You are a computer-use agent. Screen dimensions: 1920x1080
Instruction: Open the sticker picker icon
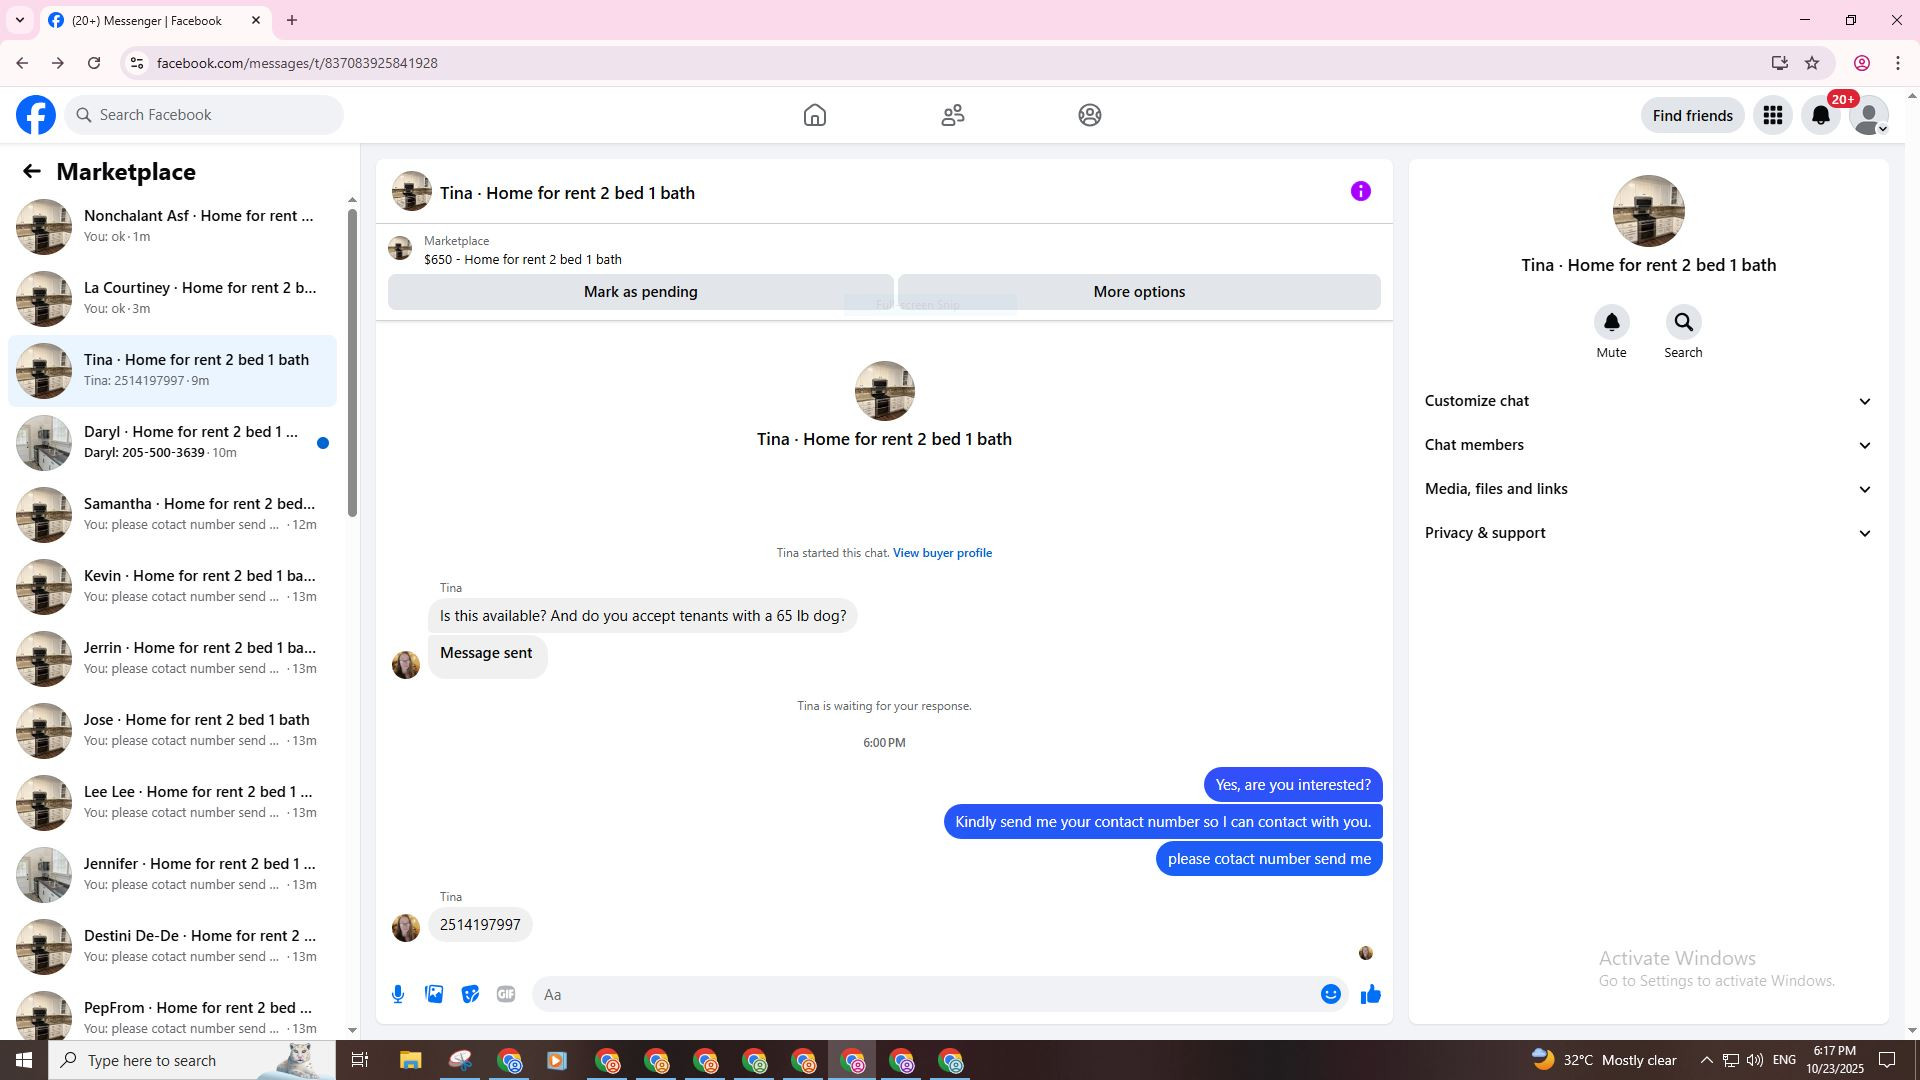click(470, 994)
